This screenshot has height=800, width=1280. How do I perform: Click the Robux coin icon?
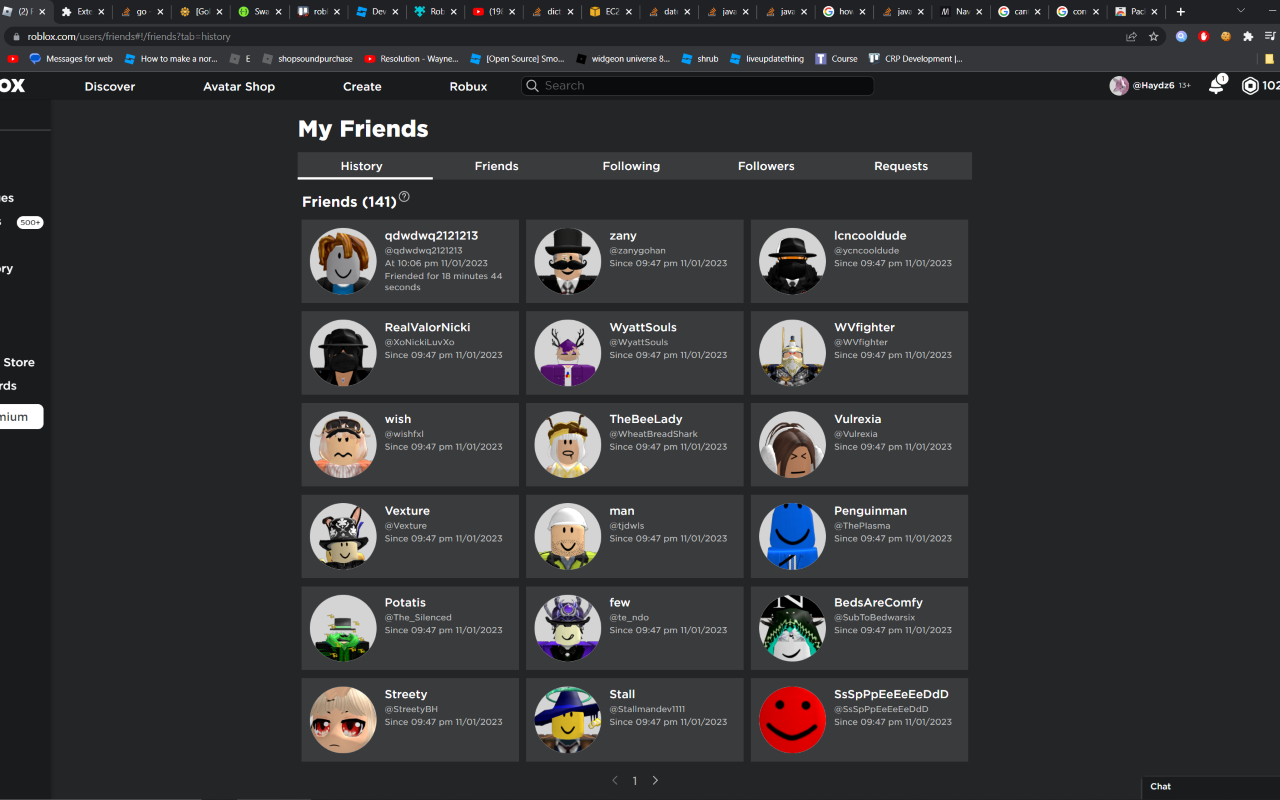pyautogui.click(x=1251, y=86)
